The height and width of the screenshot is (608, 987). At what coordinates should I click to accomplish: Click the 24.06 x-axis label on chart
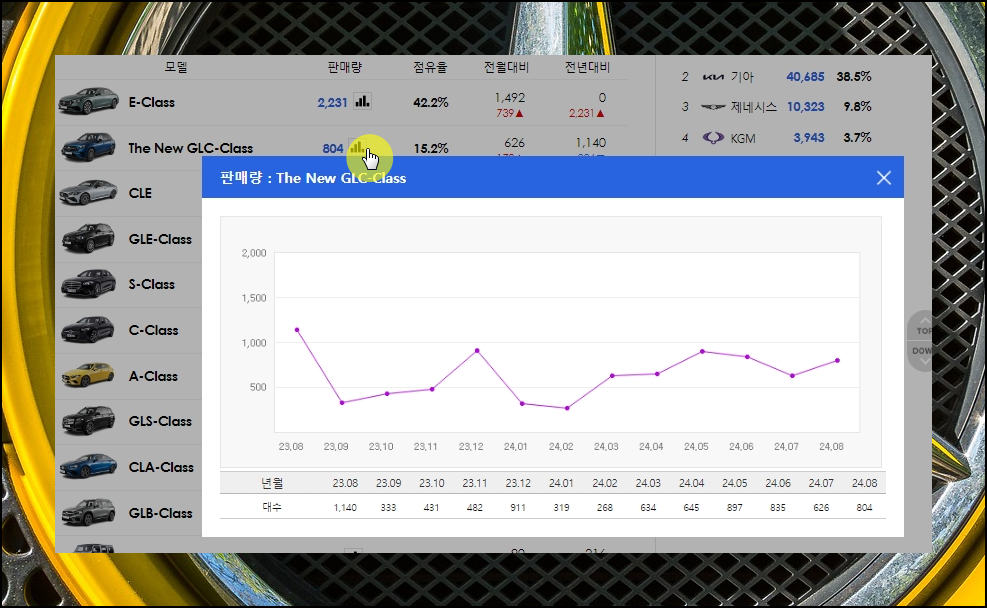pos(741,446)
